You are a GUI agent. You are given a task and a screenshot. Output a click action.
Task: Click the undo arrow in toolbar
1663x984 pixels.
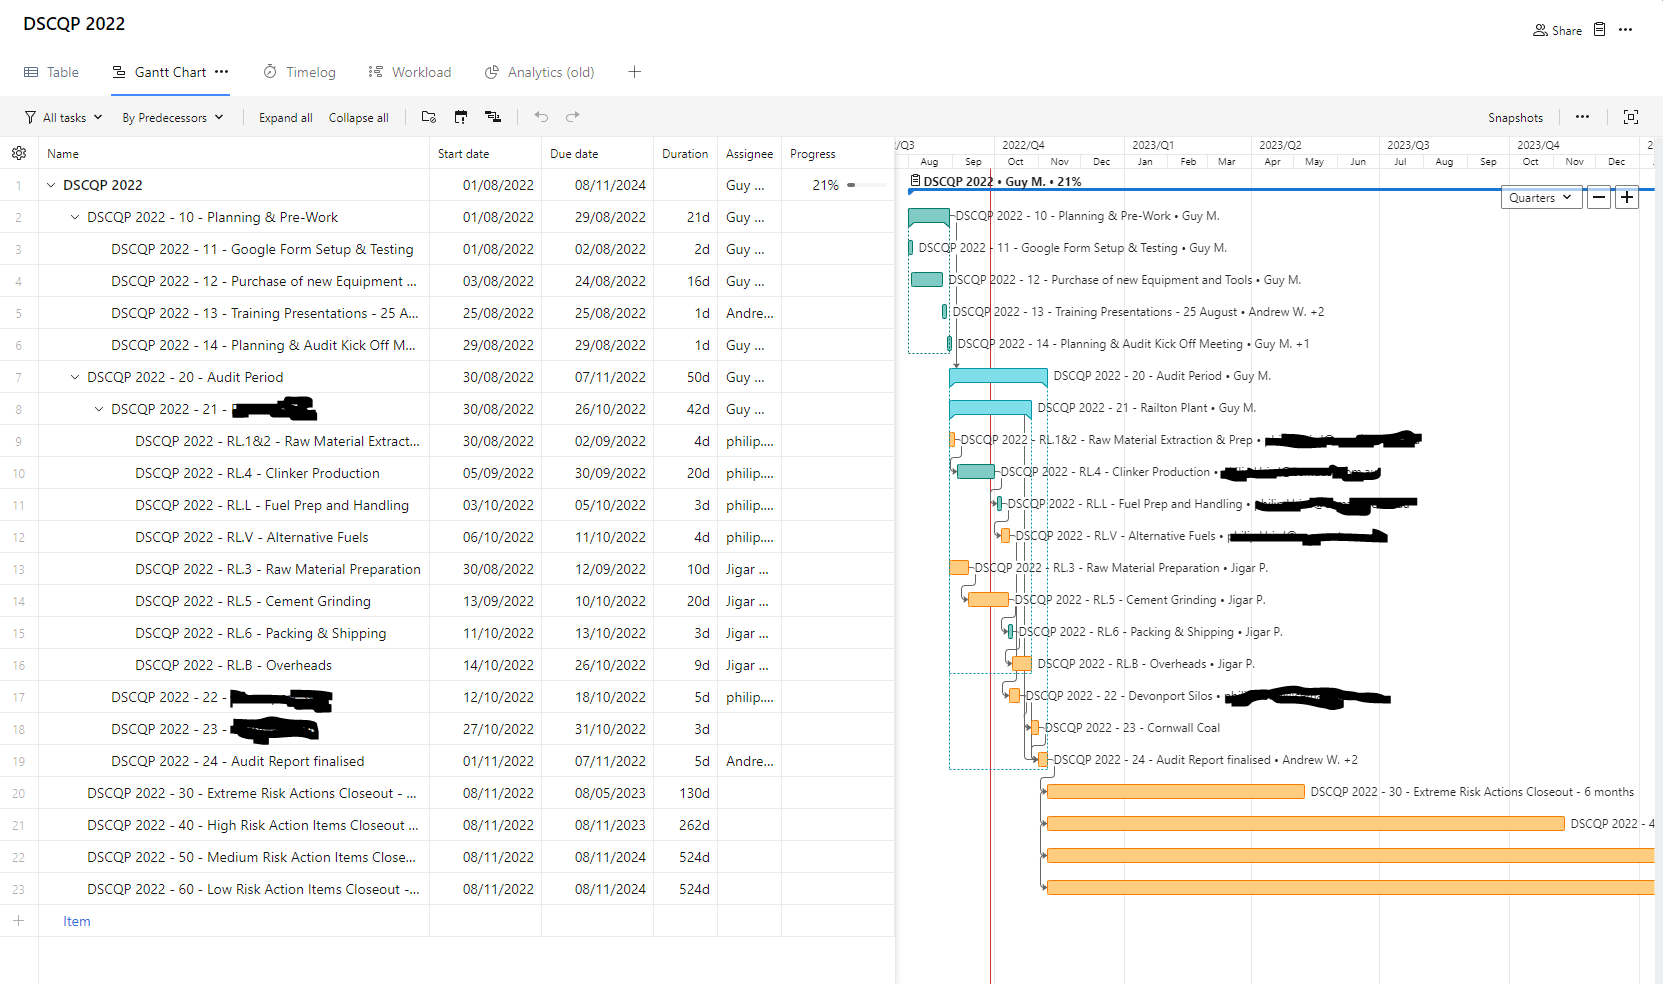[541, 117]
